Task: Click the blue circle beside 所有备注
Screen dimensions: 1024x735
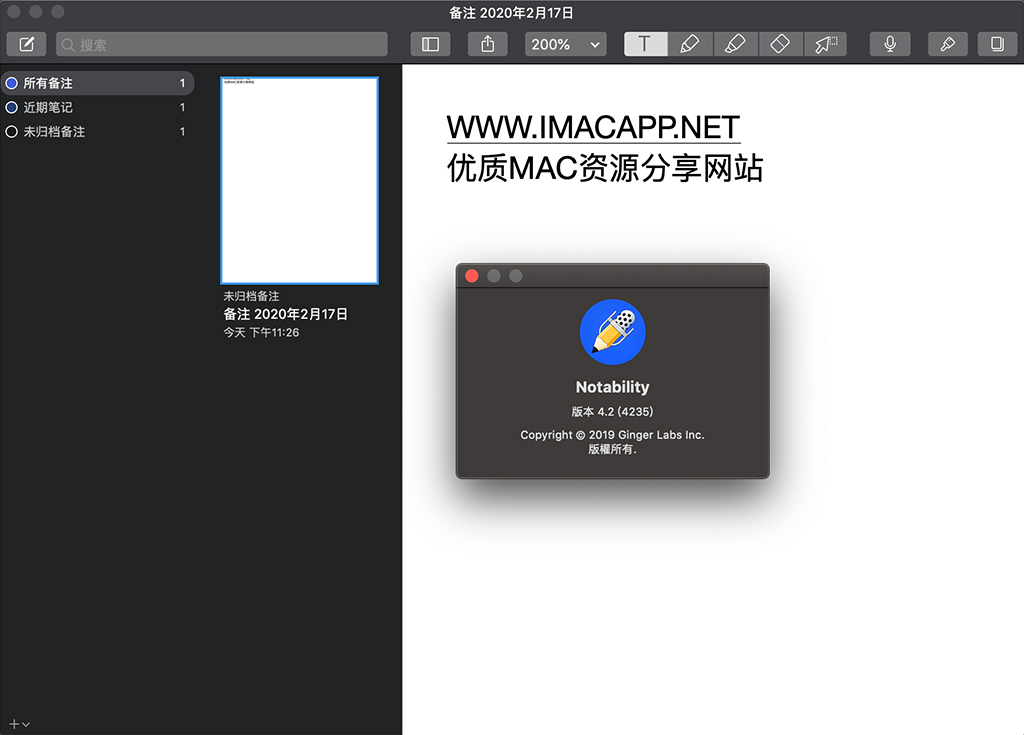Action: pyautogui.click(x=11, y=83)
